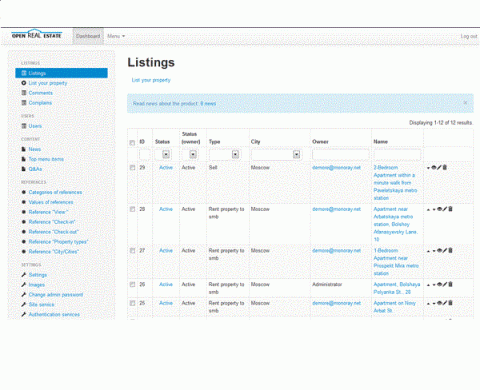Screen dimensions: 480x390
Task: Select Listings in the sidebar
Action: pyautogui.click(x=61, y=73)
